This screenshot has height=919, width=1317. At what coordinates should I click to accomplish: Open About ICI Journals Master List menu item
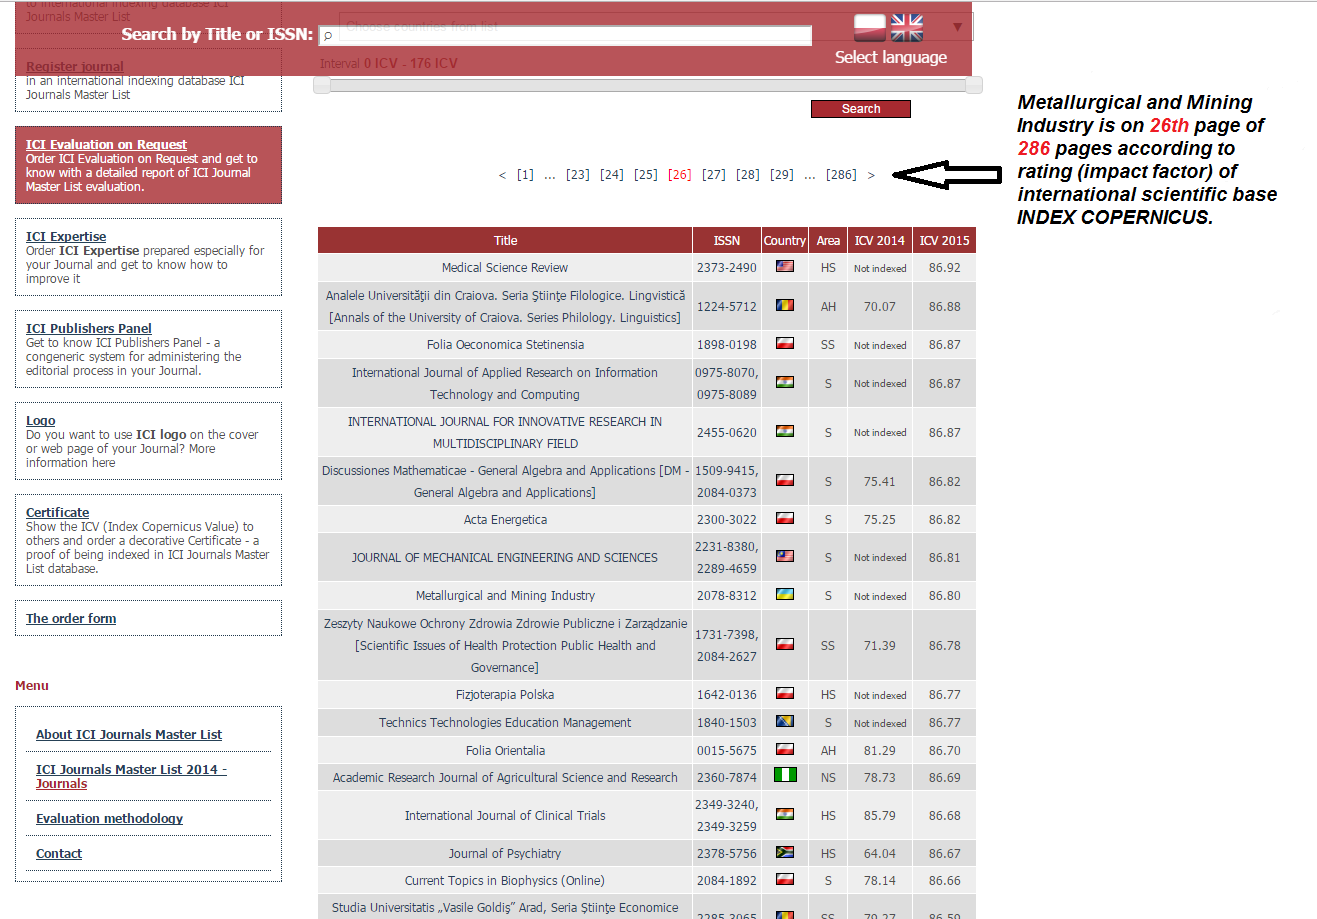point(129,735)
